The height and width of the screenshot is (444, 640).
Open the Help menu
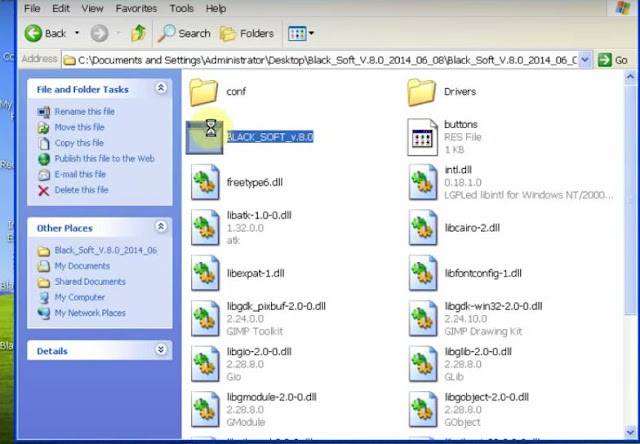click(x=216, y=8)
